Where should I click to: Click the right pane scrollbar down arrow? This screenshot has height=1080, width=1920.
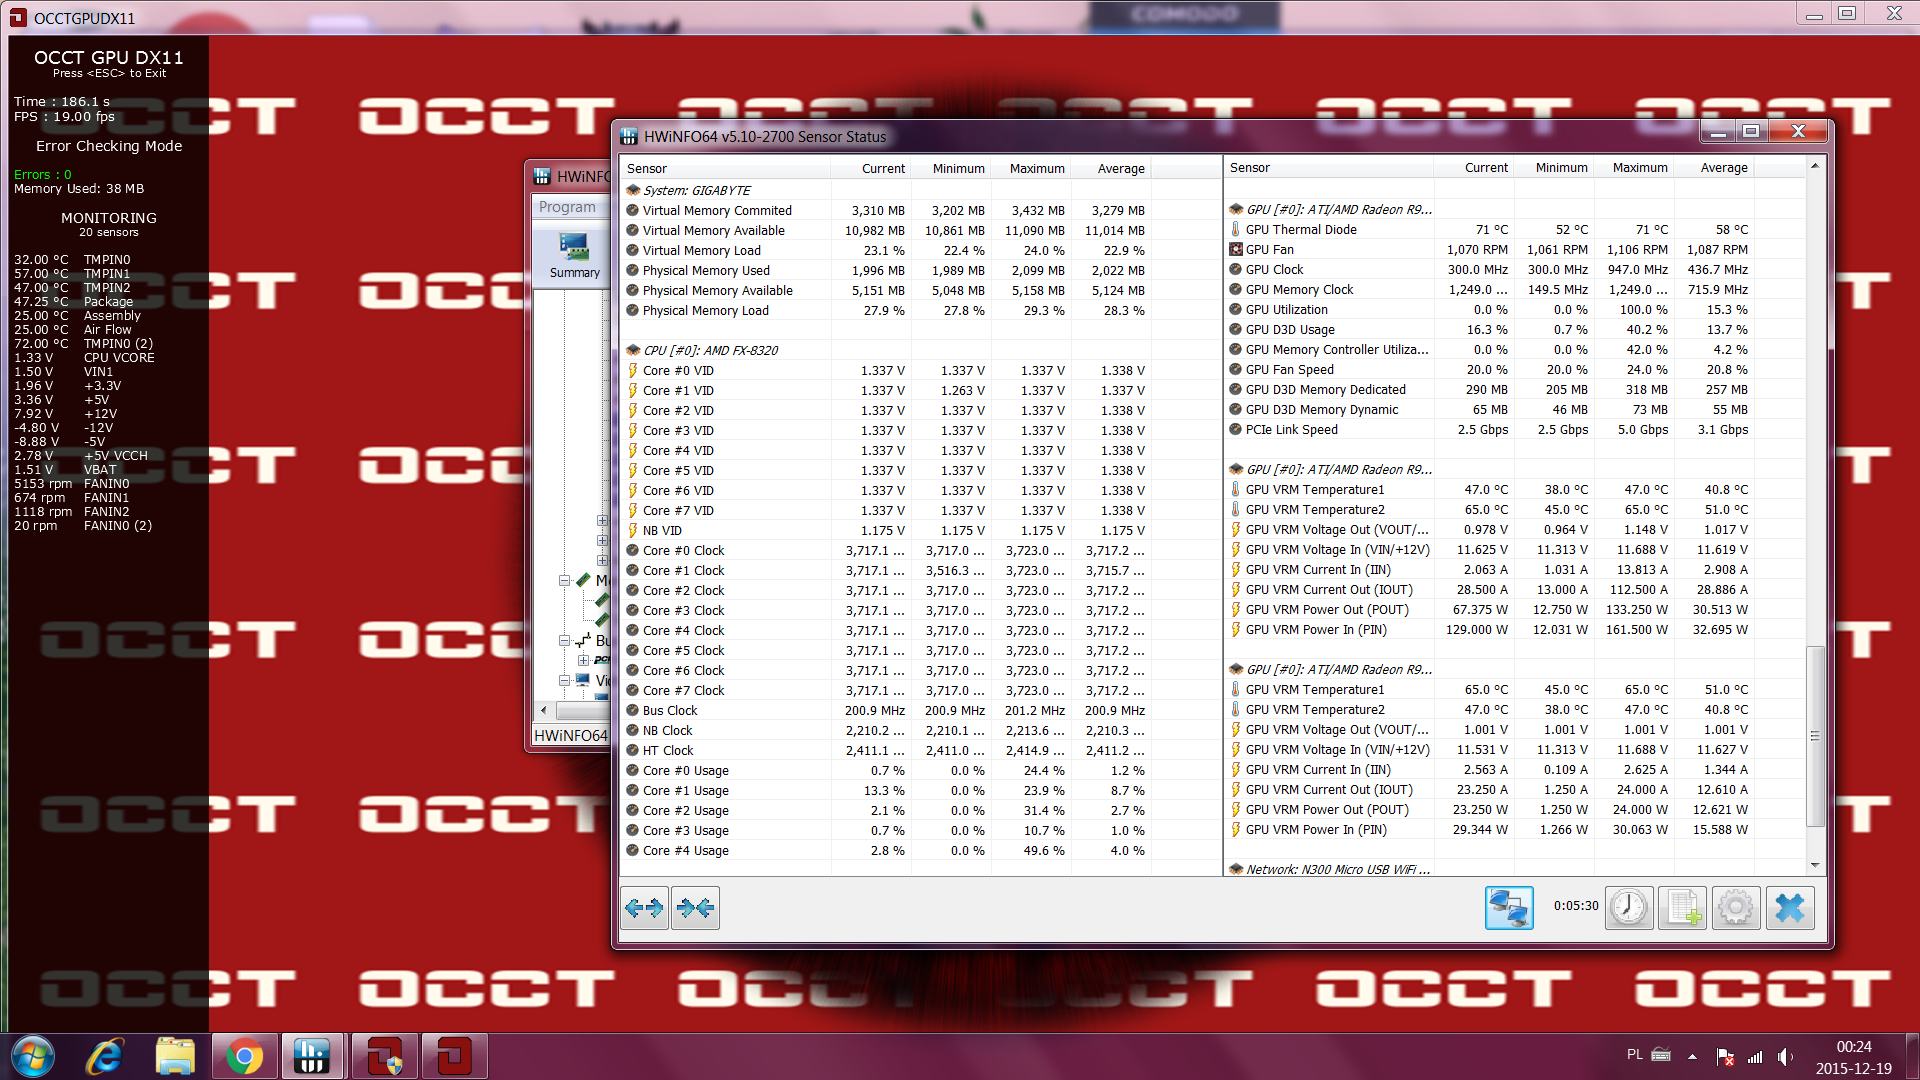(1815, 865)
